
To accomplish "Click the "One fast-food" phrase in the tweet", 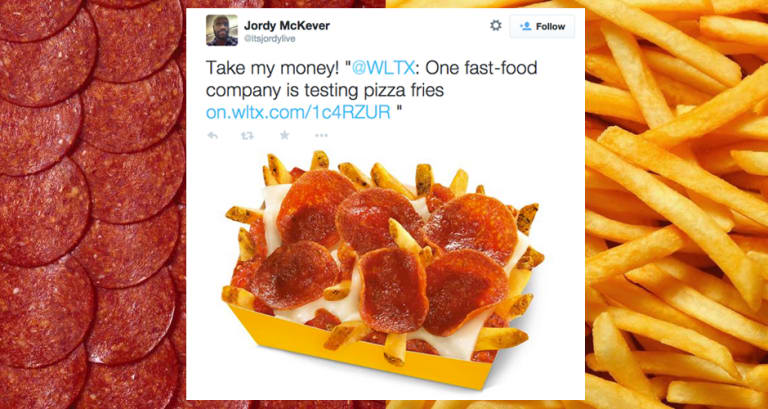I will [481, 69].
